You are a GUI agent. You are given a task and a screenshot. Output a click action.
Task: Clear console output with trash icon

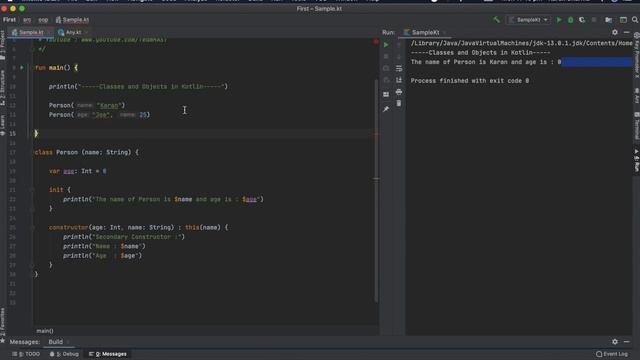(x=399, y=104)
